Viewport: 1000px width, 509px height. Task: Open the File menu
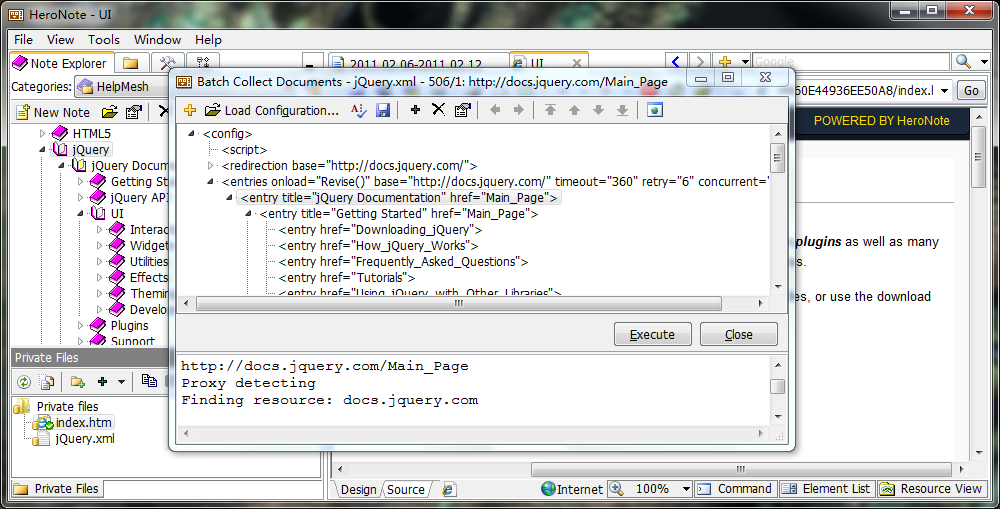[24, 40]
